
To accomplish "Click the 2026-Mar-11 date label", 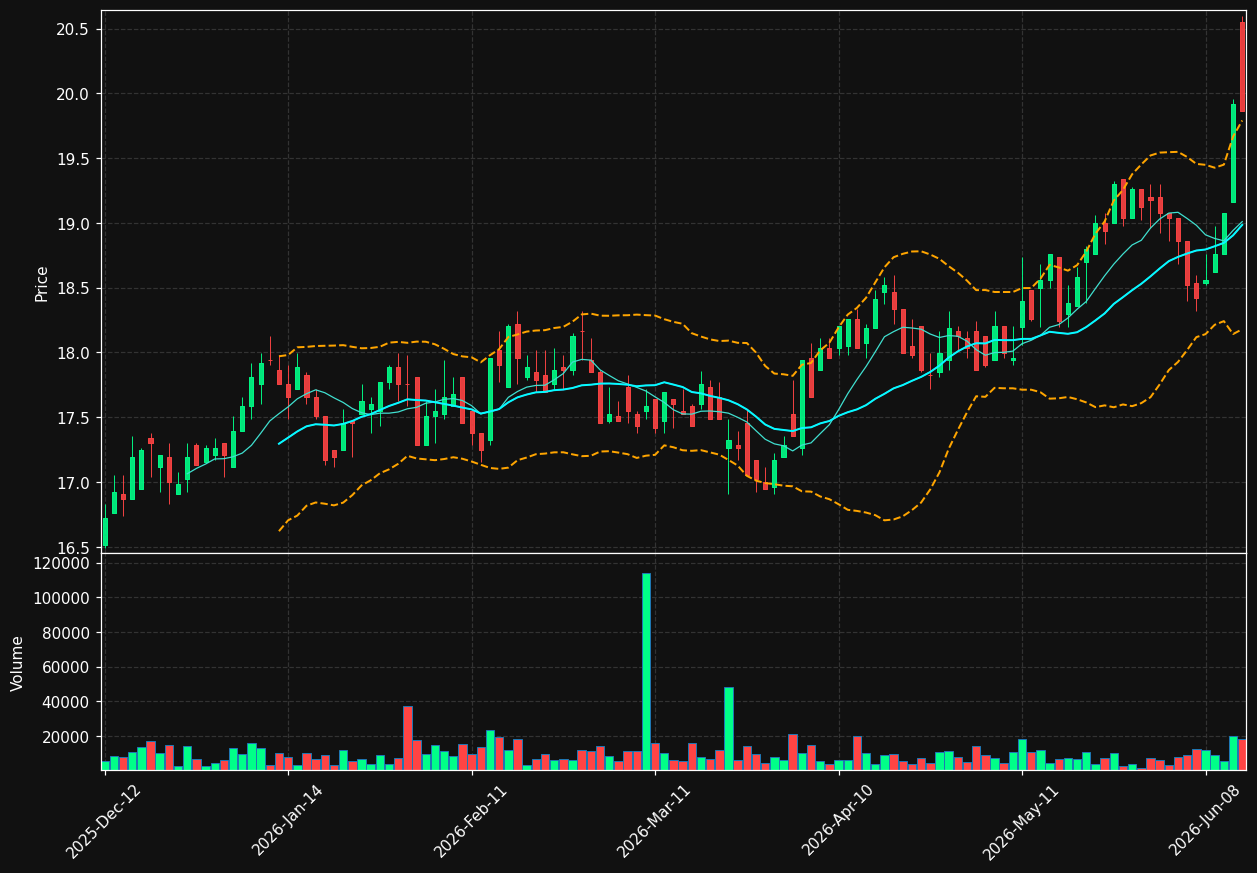I will click(654, 821).
